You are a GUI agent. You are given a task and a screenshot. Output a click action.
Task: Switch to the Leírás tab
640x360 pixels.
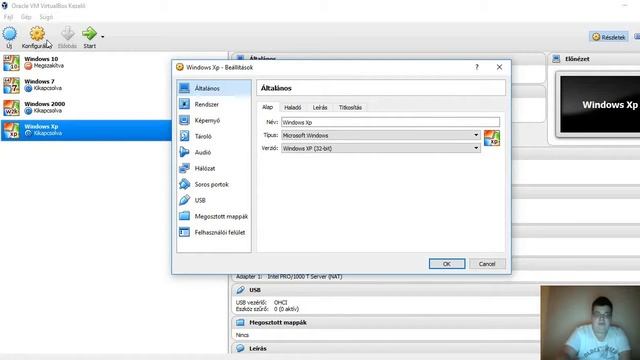pos(320,107)
